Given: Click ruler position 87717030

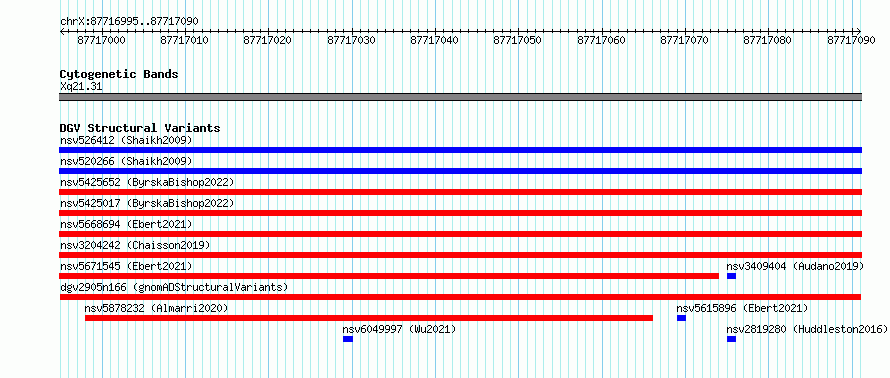Looking at the screenshot, I should [x=352, y=40].
